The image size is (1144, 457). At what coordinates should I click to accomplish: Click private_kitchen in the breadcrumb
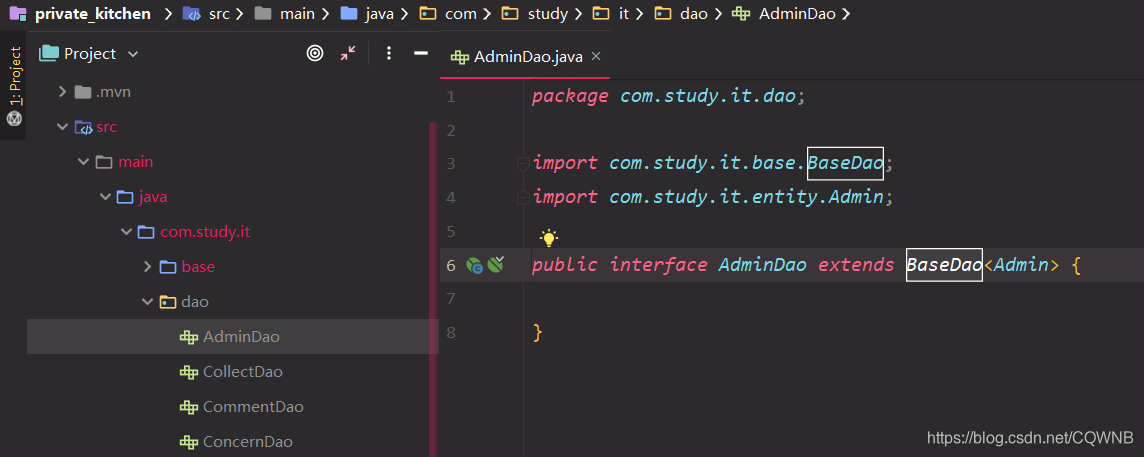click(93, 14)
